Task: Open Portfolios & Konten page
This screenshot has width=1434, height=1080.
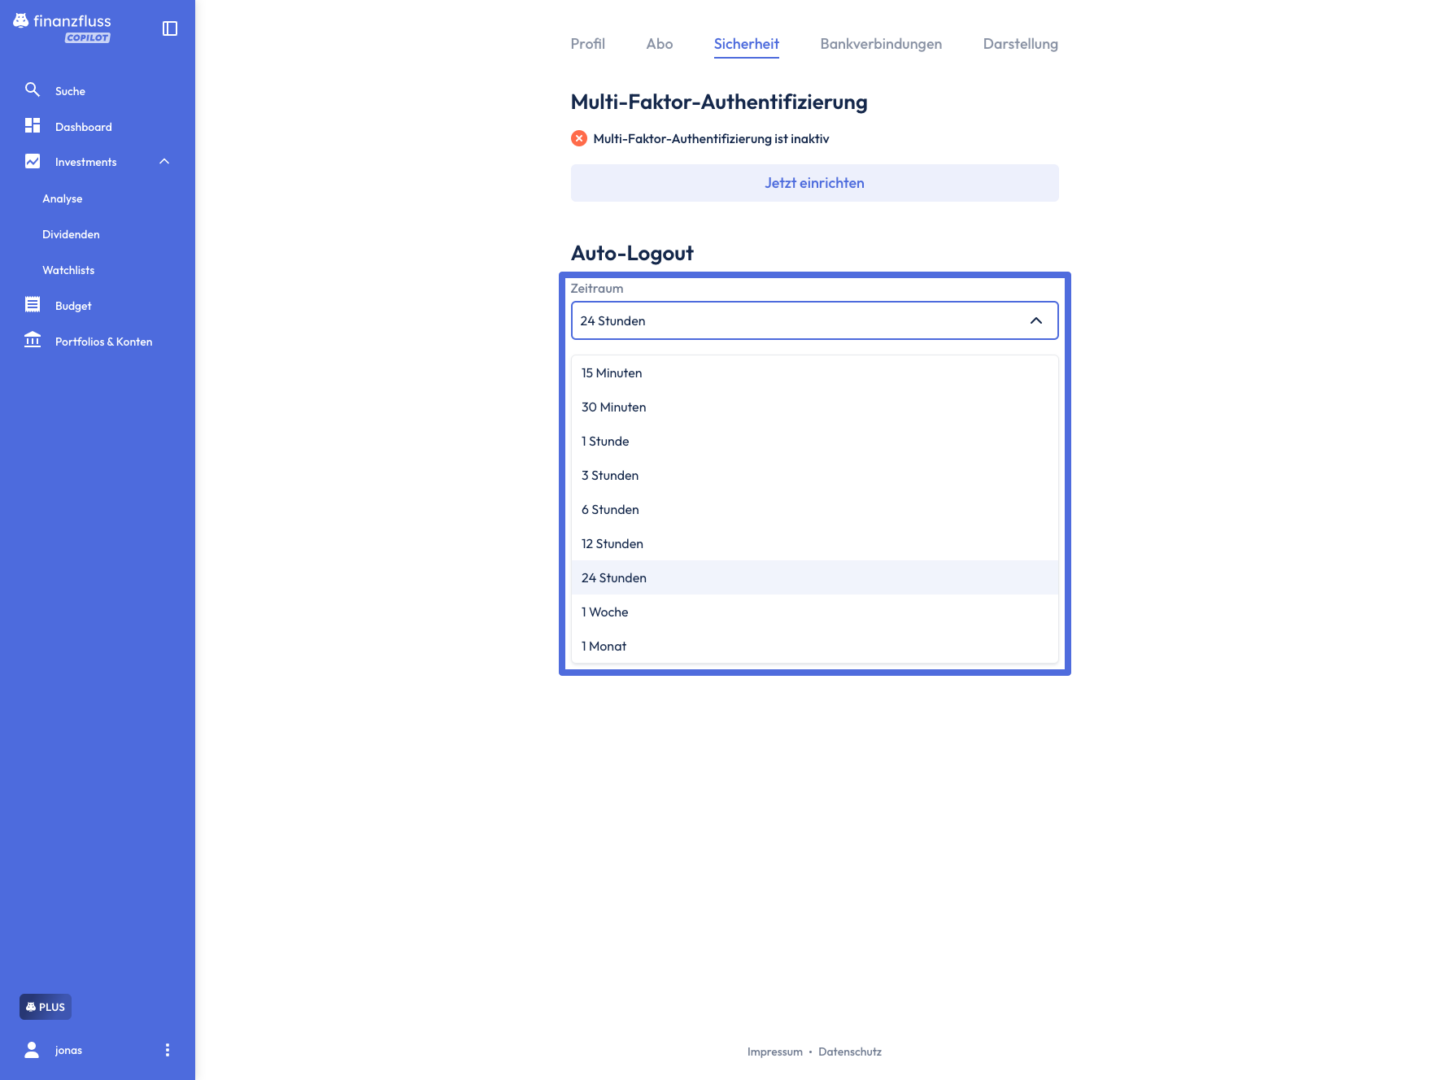Action: click(x=104, y=342)
